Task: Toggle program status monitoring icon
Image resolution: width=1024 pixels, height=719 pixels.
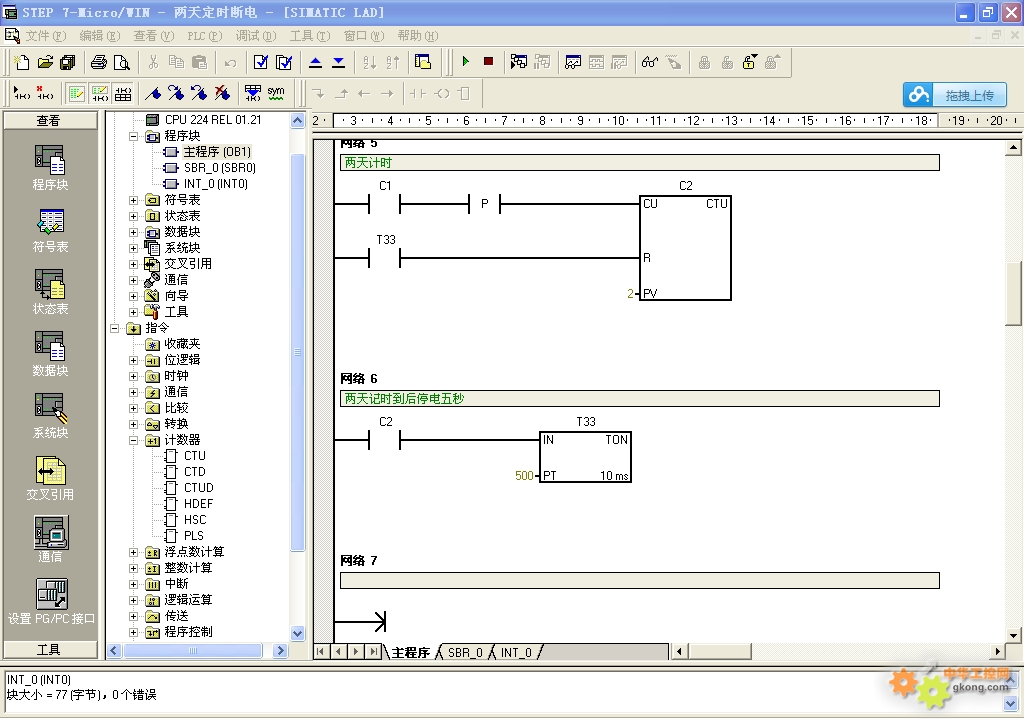Action: pyautogui.click(x=519, y=62)
